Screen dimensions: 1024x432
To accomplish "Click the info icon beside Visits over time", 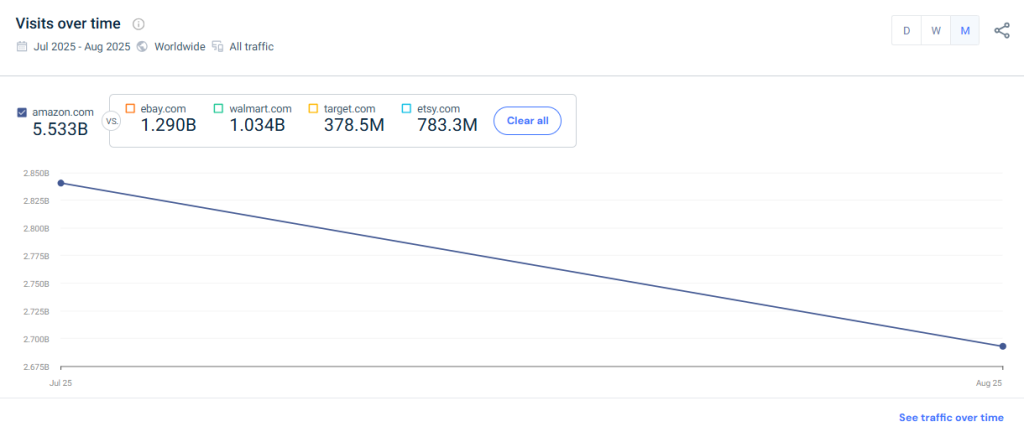I will (x=138, y=24).
